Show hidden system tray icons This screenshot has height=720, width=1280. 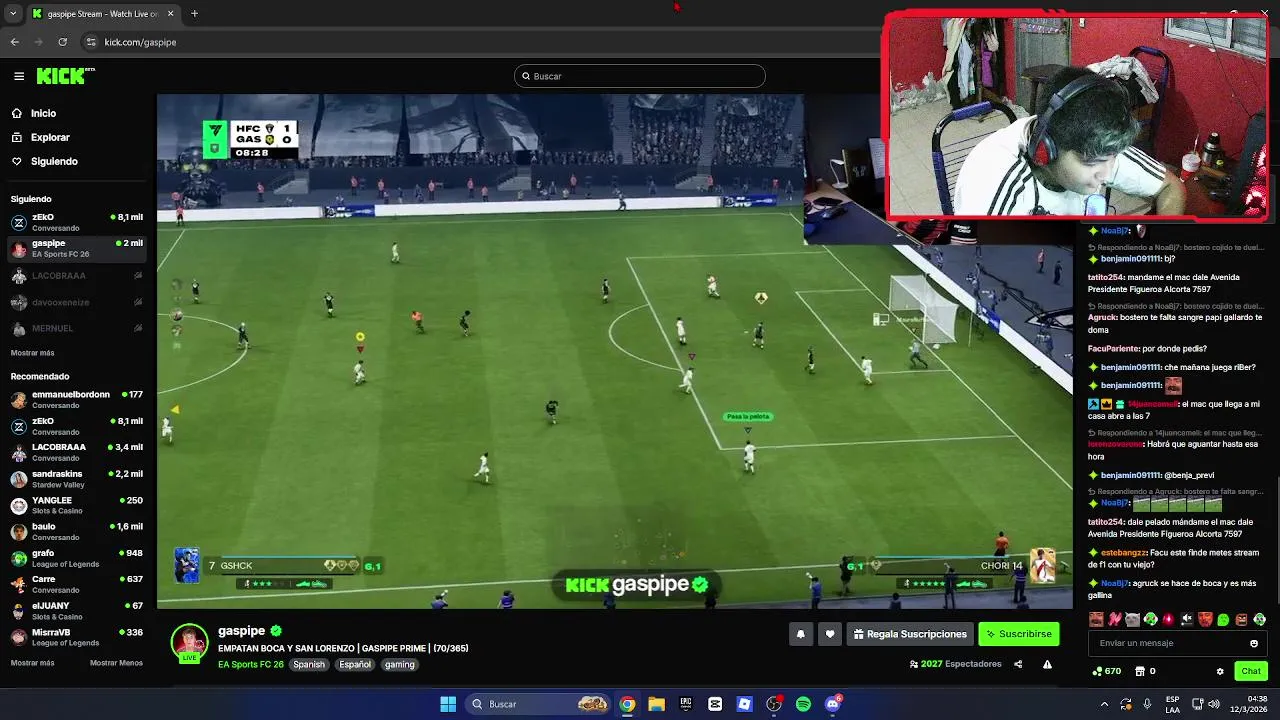pyautogui.click(x=1104, y=704)
